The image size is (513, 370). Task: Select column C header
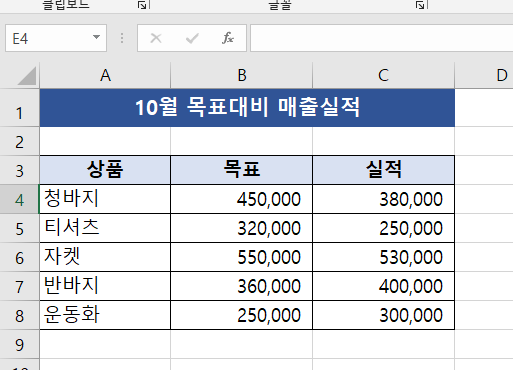[383, 75]
